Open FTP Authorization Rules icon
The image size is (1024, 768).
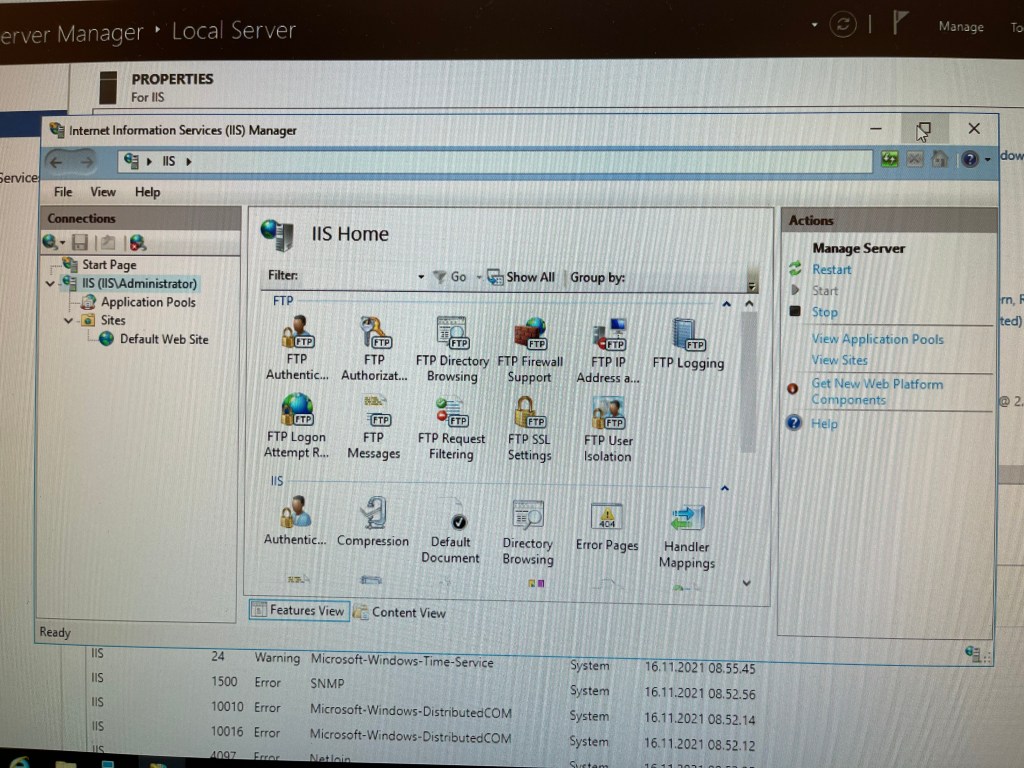[374, 335]
